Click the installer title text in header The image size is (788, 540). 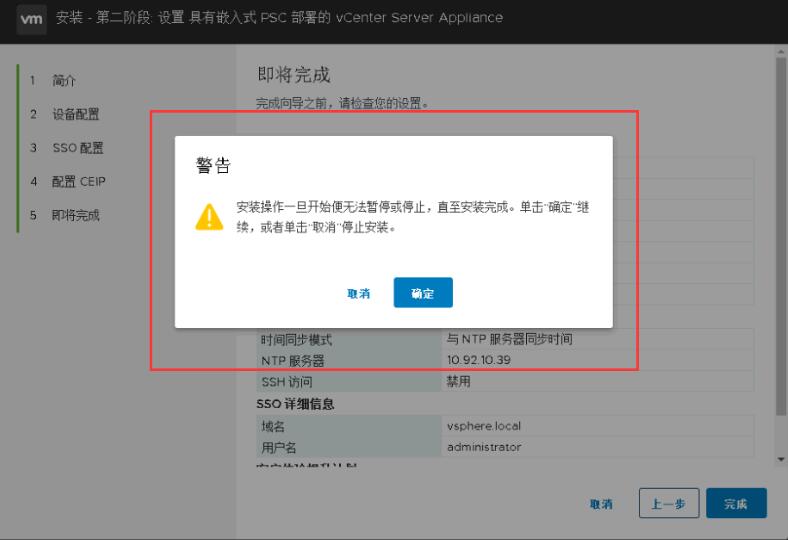tap(279, 18)
